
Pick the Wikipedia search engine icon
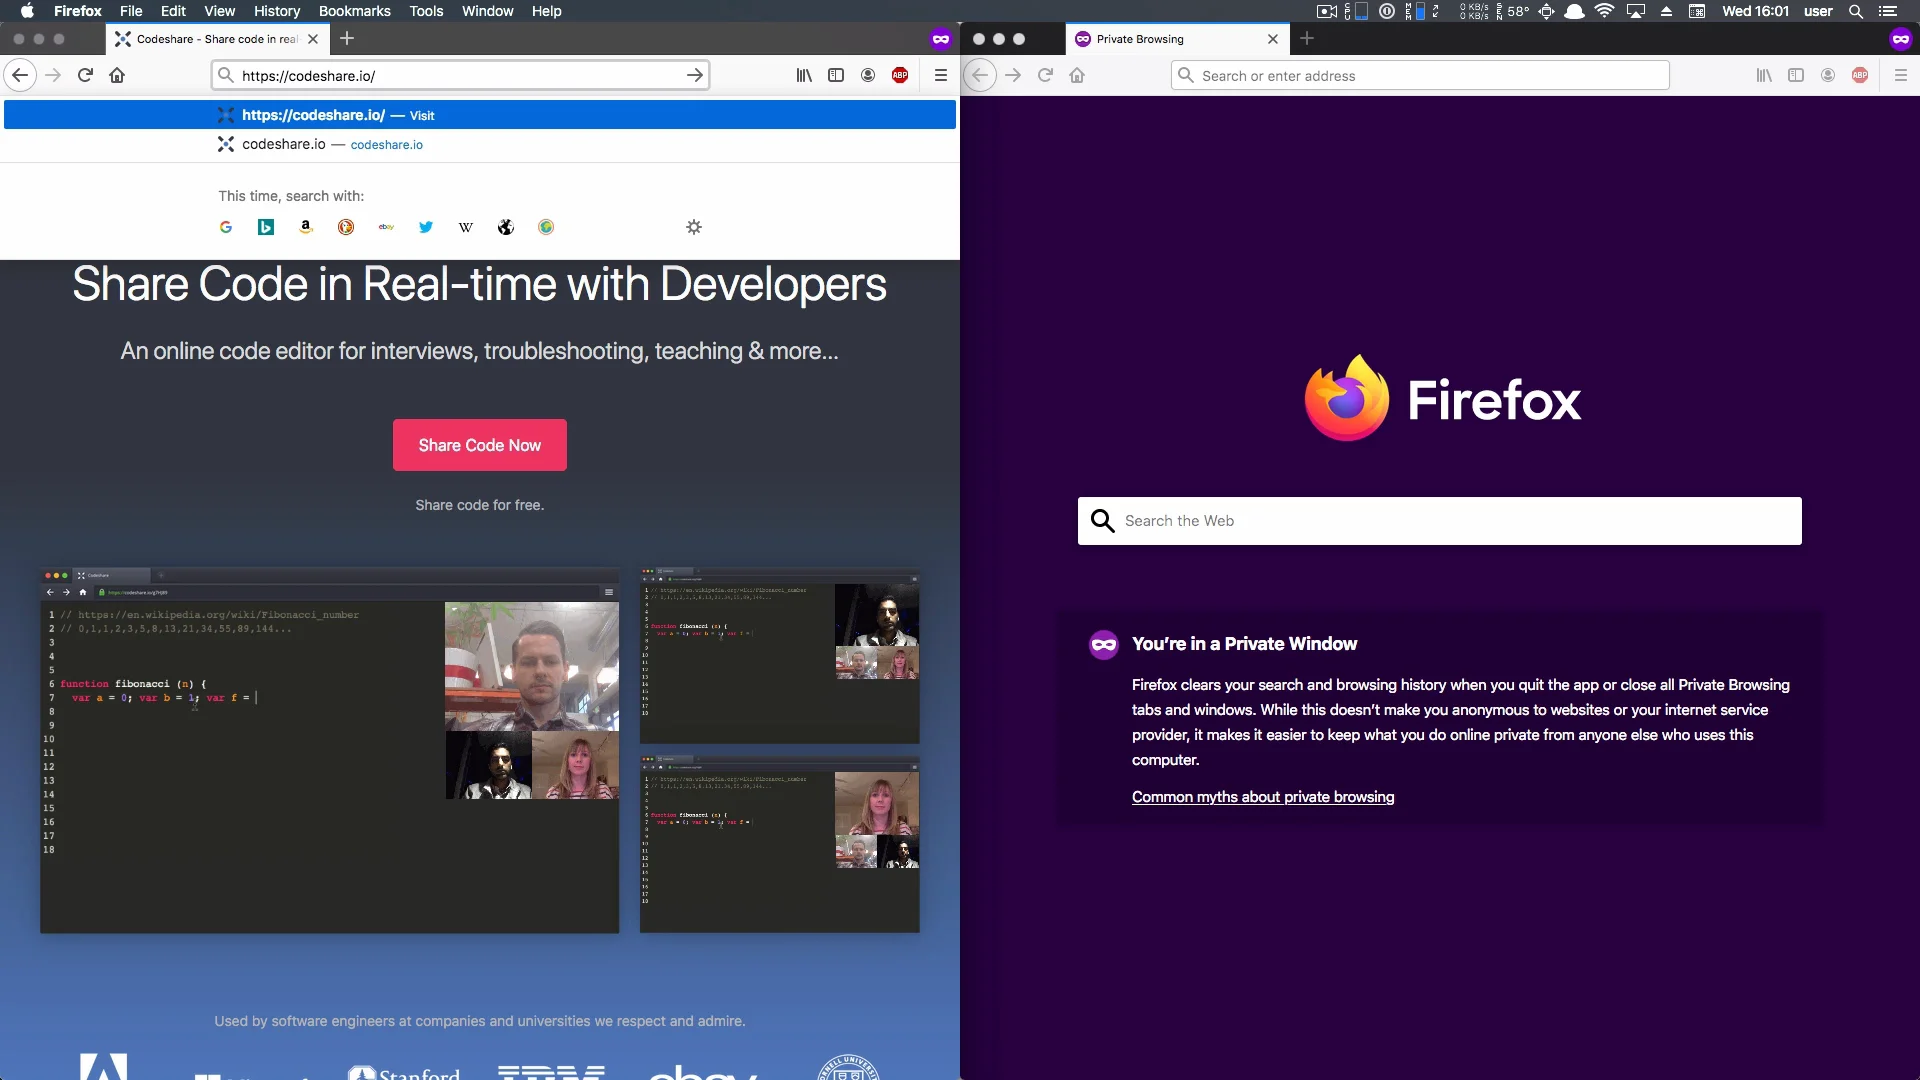[x=466, y=227]
